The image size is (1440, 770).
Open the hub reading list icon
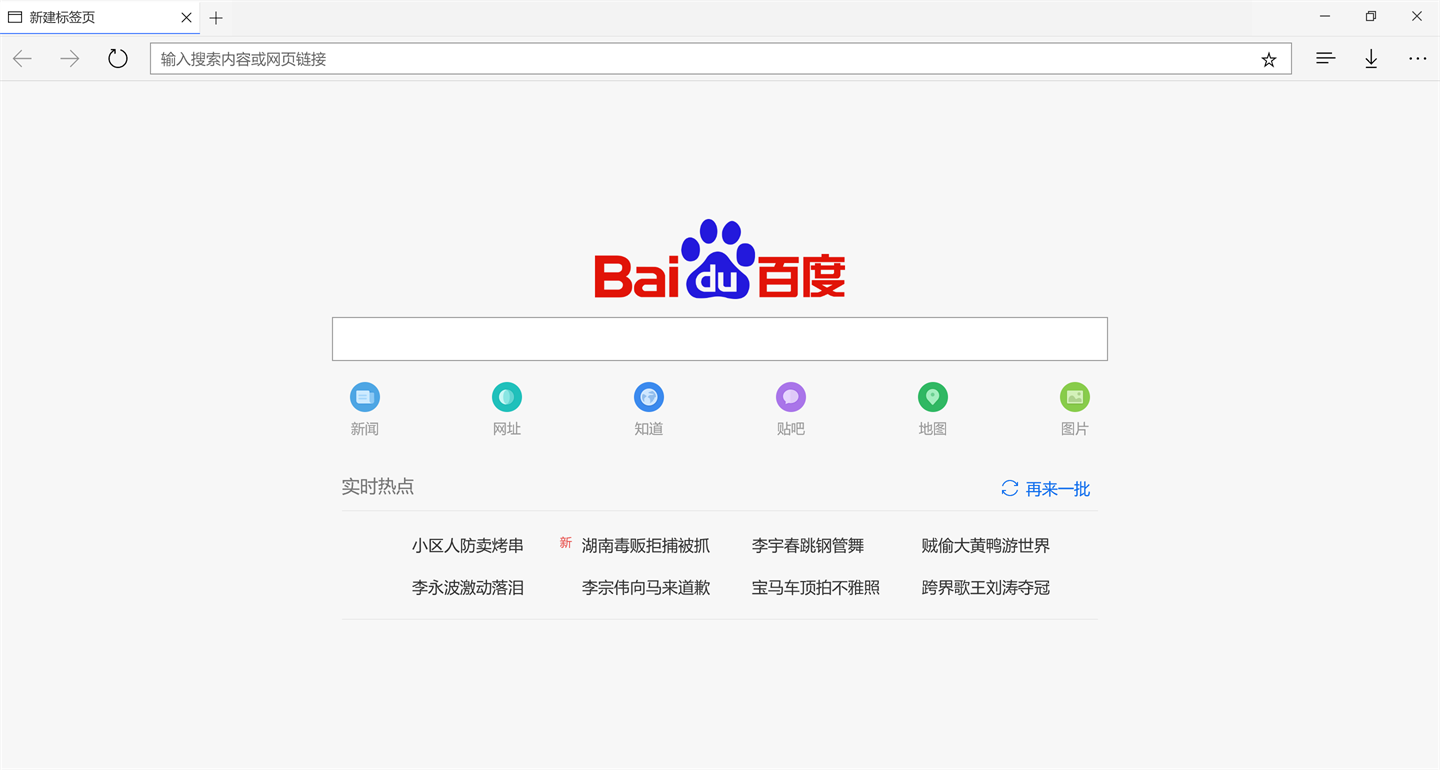click(1325, 59)
